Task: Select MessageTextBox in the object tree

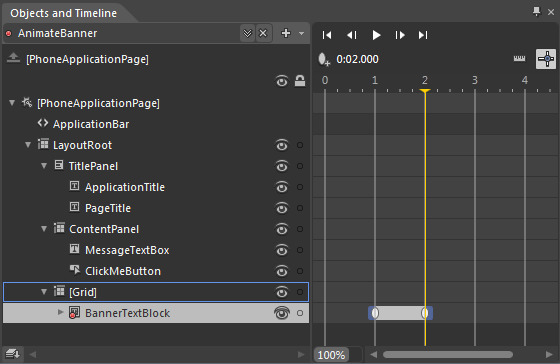Action: coord(127,250)
